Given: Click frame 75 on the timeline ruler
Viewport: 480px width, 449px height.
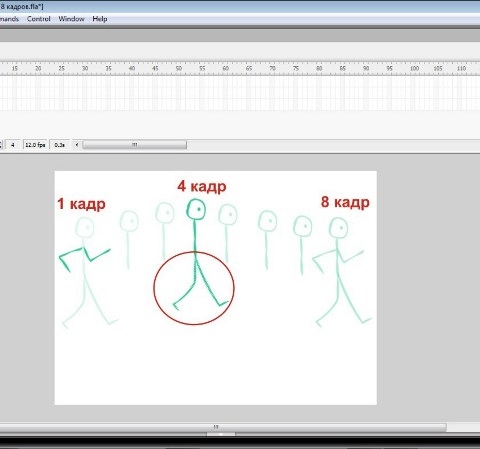Looking at the screenshot, I should coord(296,68).
